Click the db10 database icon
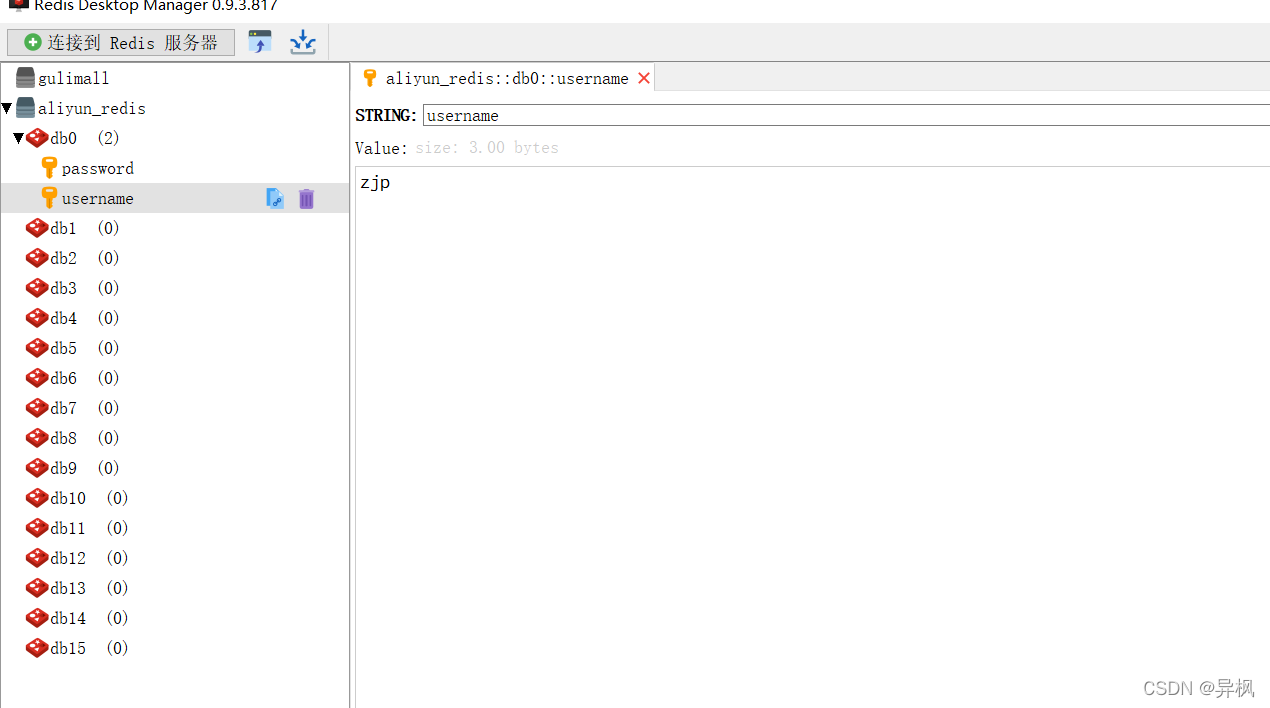1270x708 pixels. (x=37, y=498)
